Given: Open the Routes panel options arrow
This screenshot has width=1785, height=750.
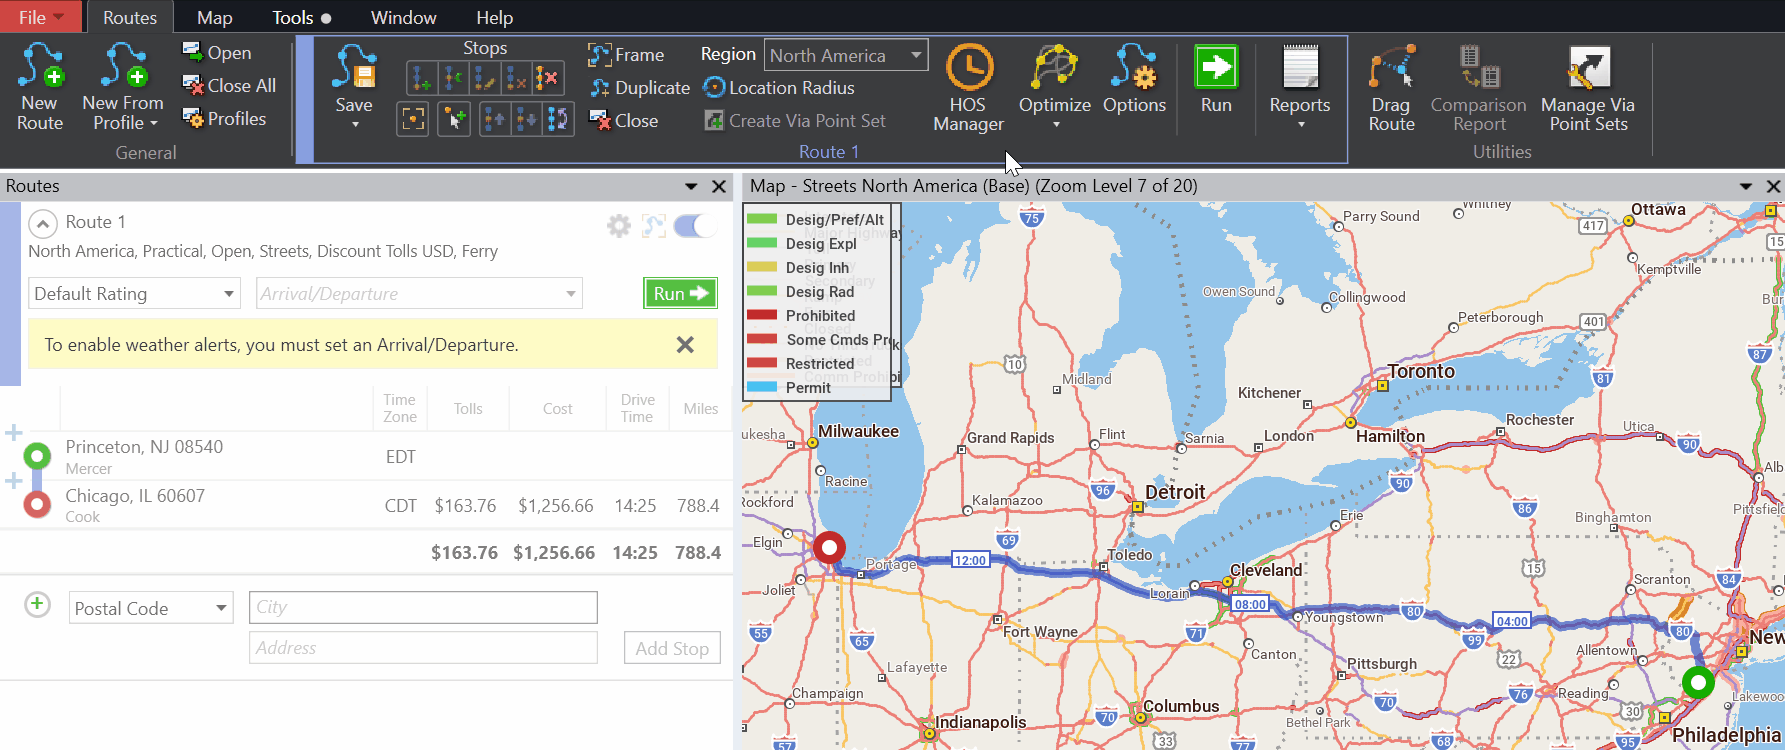Looking at the screenshot, I should click(x=691, y=186).
